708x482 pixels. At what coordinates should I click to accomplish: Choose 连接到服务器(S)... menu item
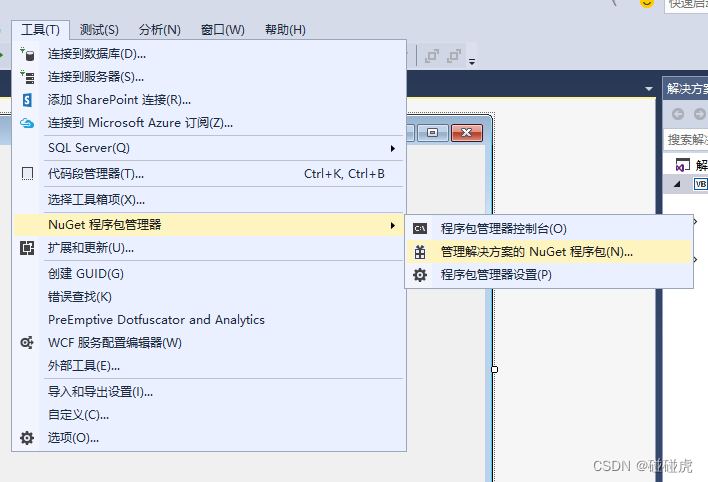[209, 77]
